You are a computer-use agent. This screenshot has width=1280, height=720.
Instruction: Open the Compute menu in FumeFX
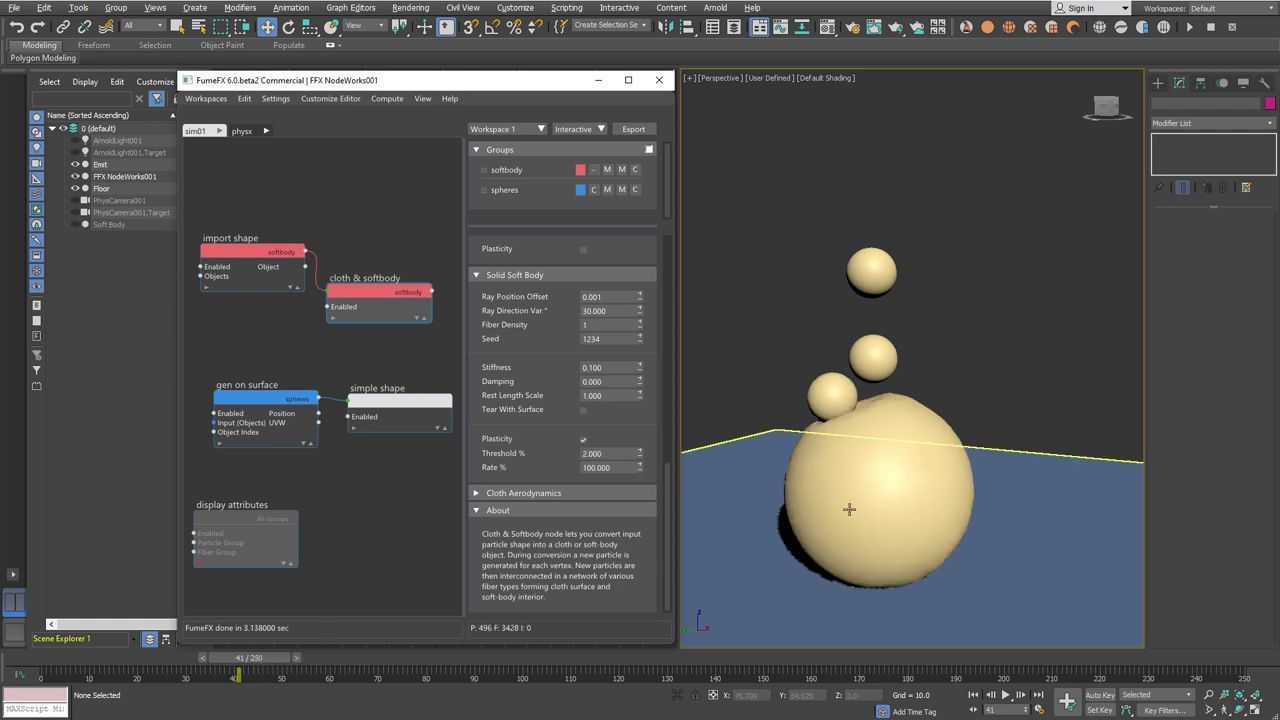pyautogui.click(x=387, y=99)
